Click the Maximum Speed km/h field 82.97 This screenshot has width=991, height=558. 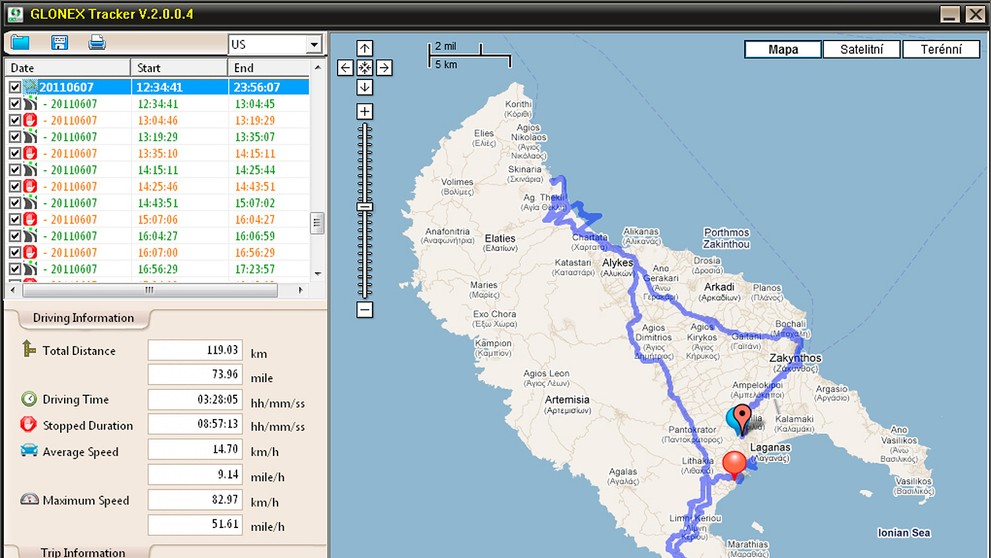195,499
